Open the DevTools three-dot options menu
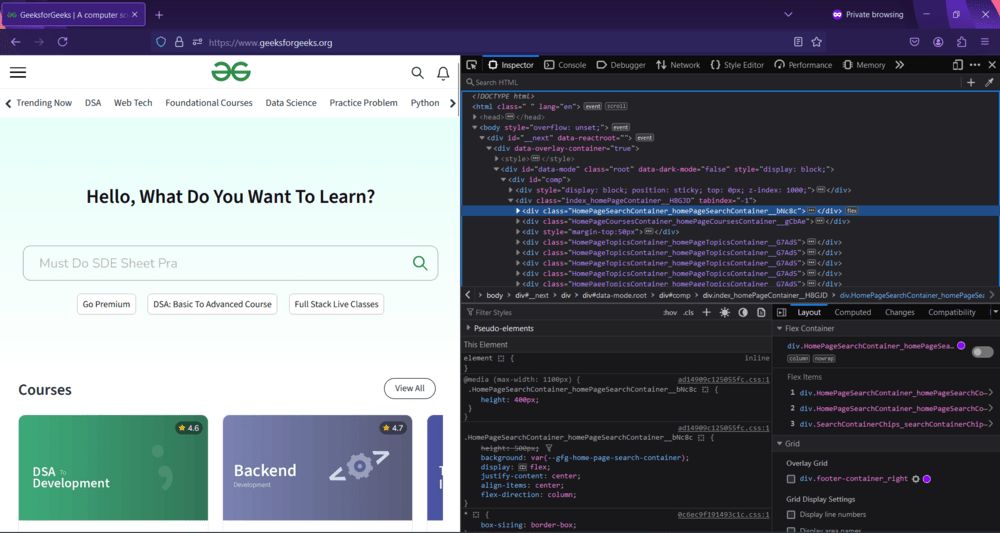Screen dimensions: 1000x533 point(974,65)
